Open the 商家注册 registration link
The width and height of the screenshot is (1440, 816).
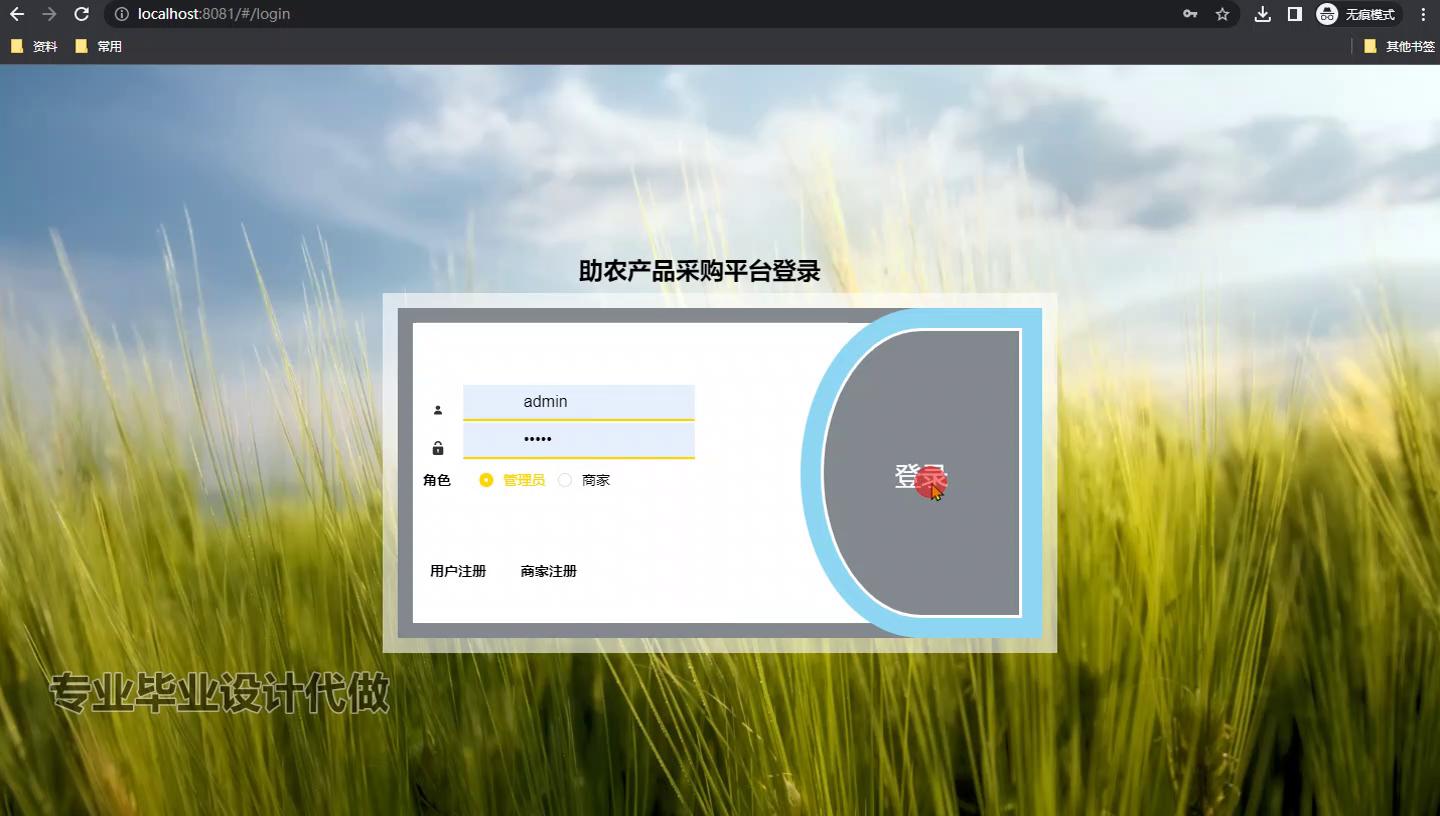click(x=549, y=571)
